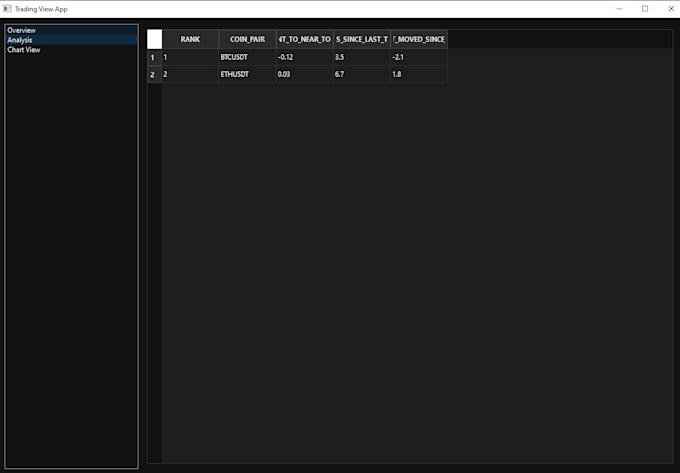Image resolution: width=680 pixels, height=473 pixels.
Task: Minimize the Trading View App window
Action: pyautogui.click(x=619, y=9)
